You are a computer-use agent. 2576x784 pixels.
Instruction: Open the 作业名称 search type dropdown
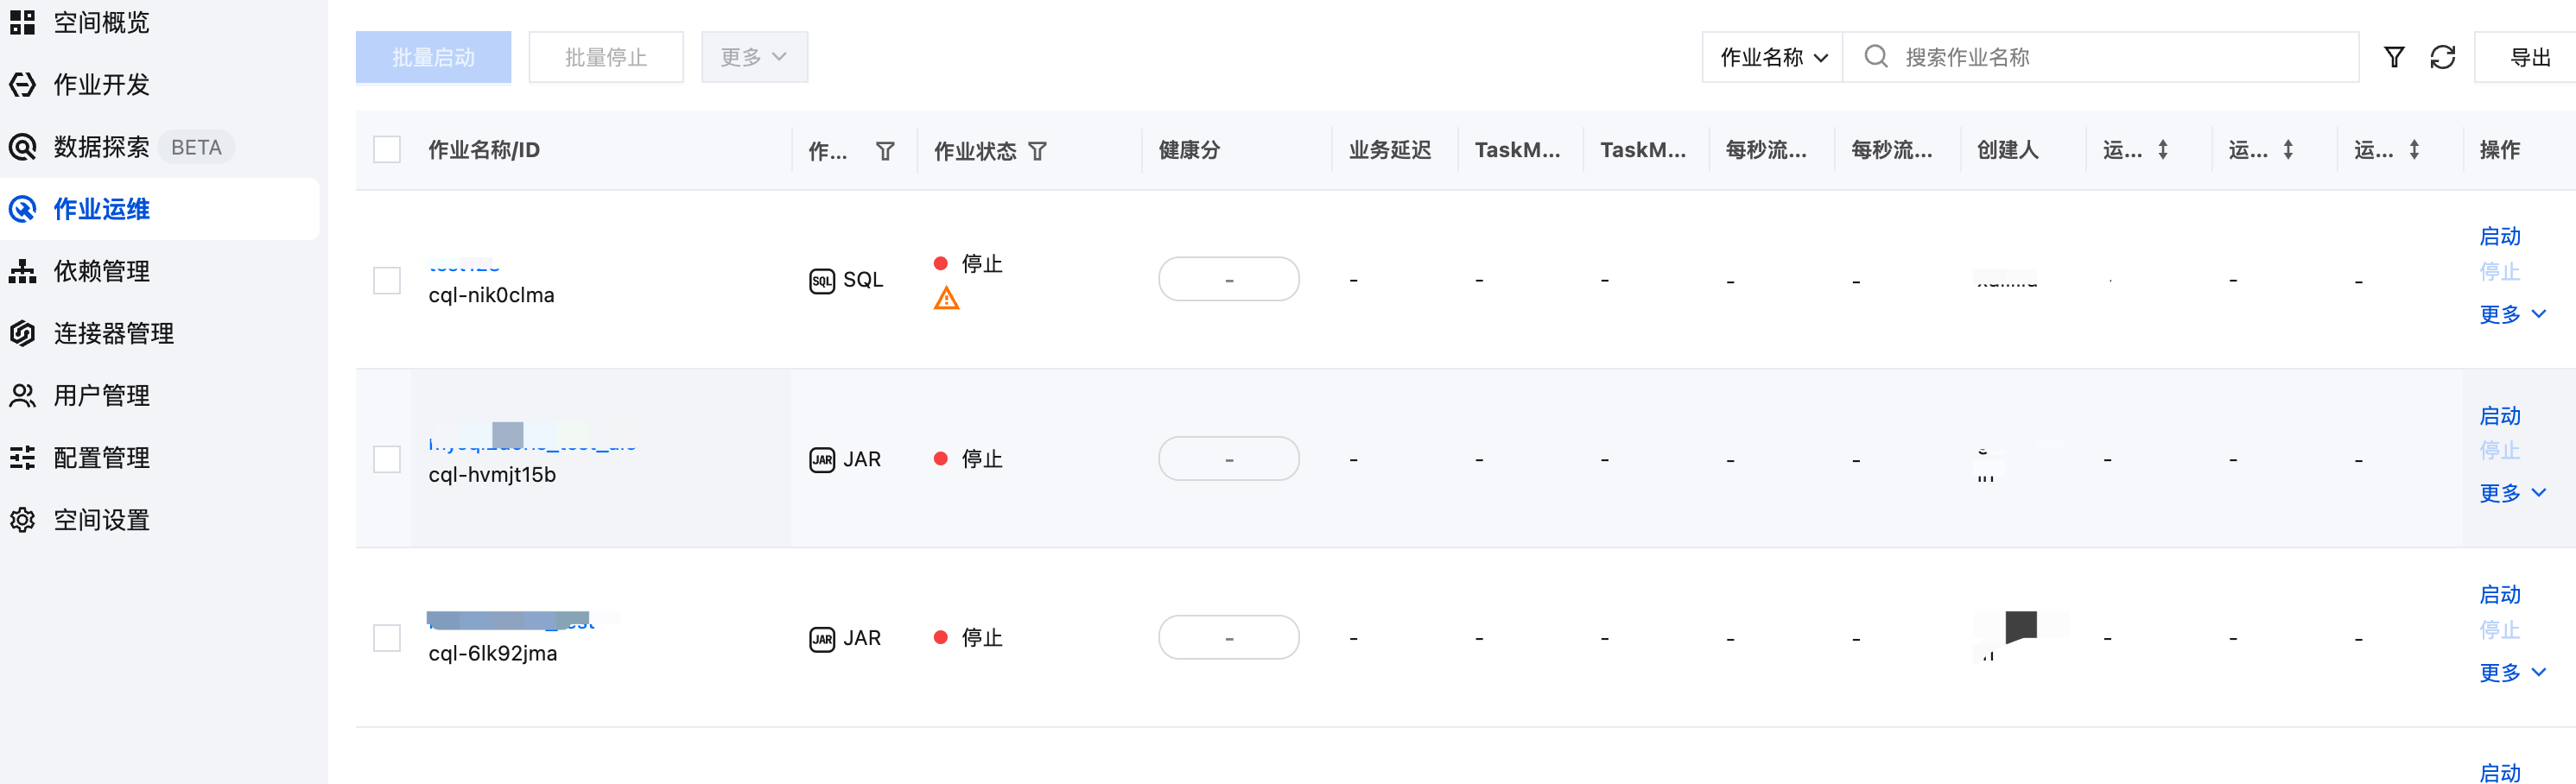click(1773, 57)
